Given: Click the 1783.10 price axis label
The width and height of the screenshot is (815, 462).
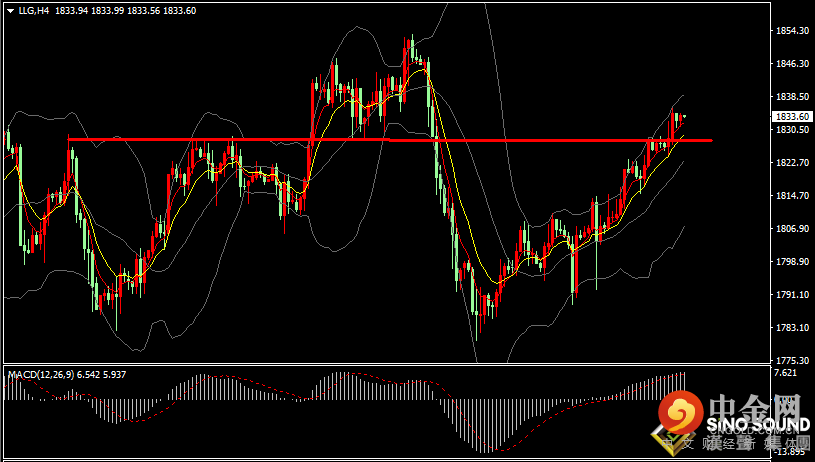Looking at the screenshot, I should (792, 327).
